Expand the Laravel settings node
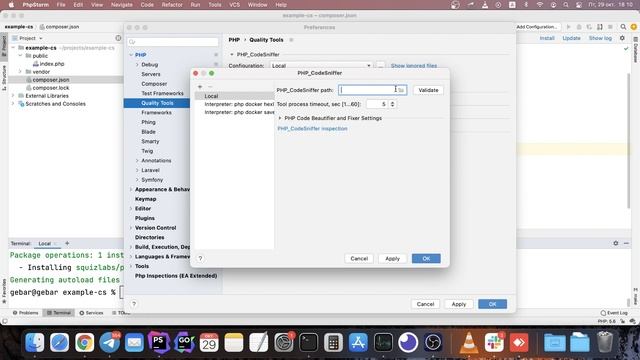640x360 pixels. click(x=137, y=170)
